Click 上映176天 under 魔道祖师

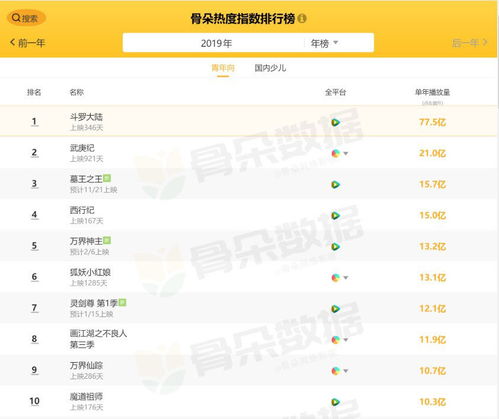(87, 407)
